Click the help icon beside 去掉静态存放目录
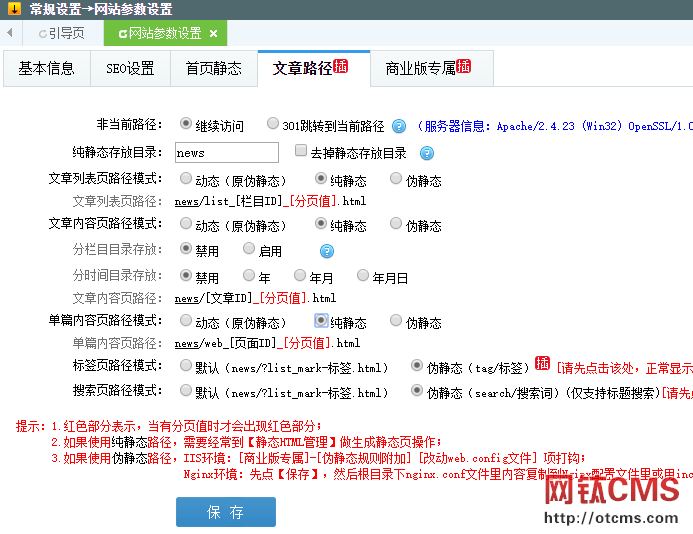The image size is (693, 534). (426, 153)
